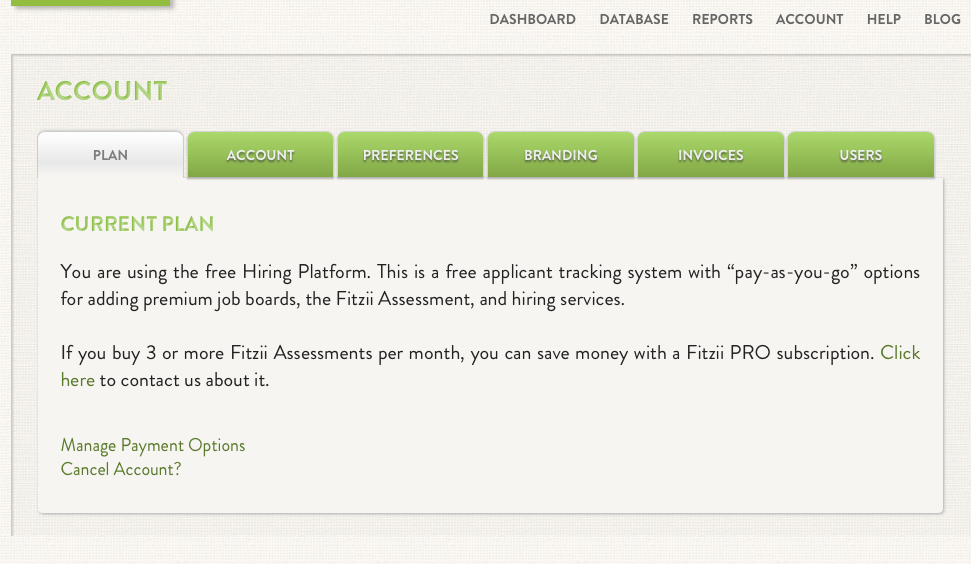Click the large ACCOUNT page heading
The width and height of the screenshot is (971, 564).
pos(102,91)
